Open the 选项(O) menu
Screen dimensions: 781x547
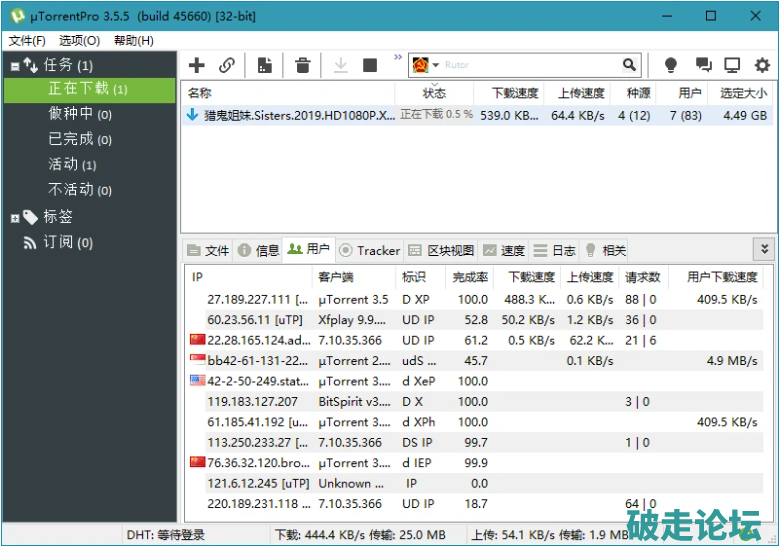pos(79,40)
